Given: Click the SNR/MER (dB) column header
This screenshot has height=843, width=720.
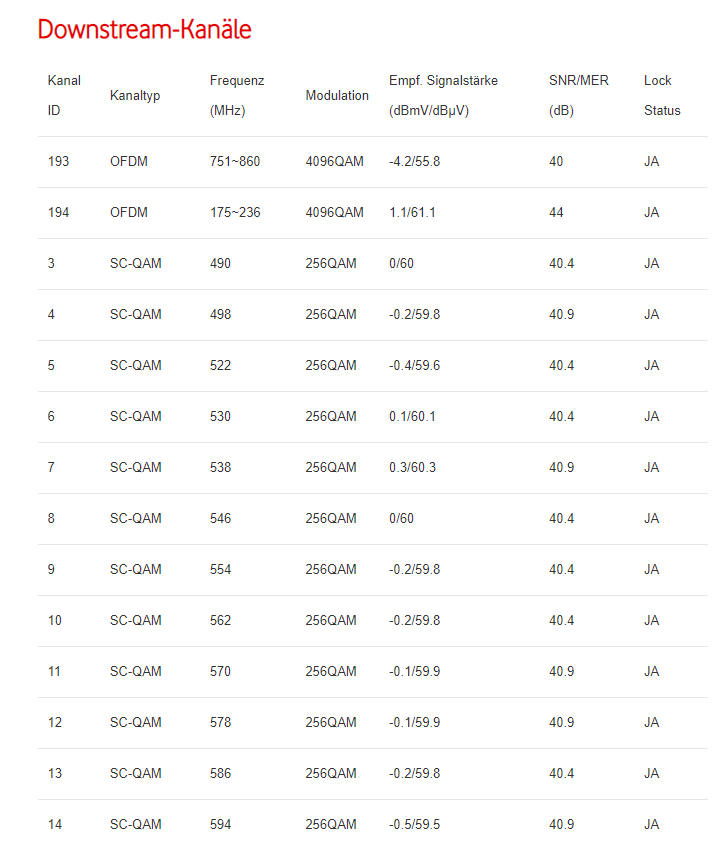Looking at the screenshot, I should coord(578,95).
